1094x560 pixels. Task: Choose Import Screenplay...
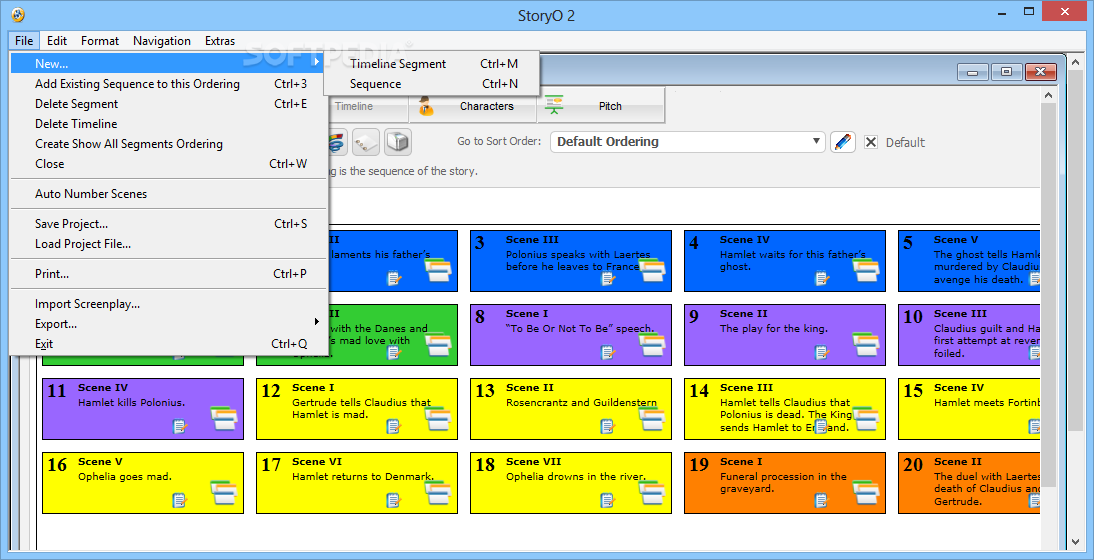tap(169, 304)
